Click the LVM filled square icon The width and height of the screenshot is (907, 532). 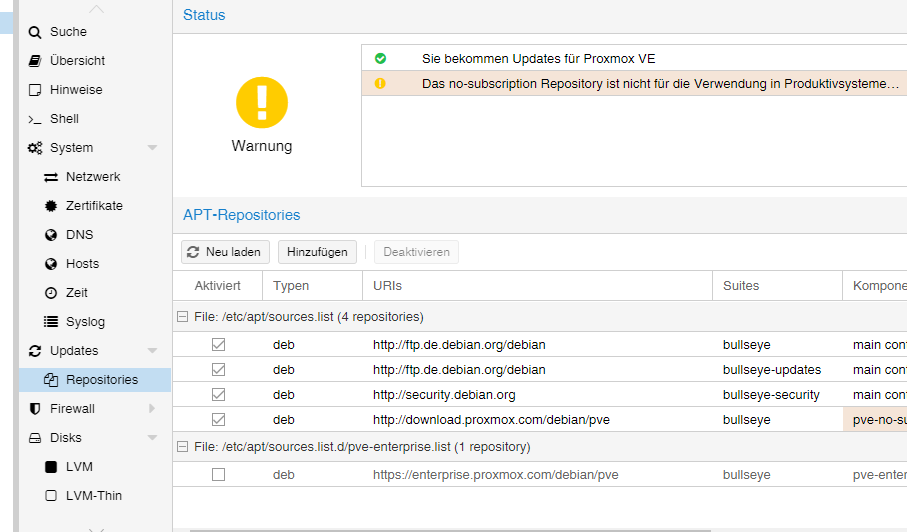coord(51,467)
